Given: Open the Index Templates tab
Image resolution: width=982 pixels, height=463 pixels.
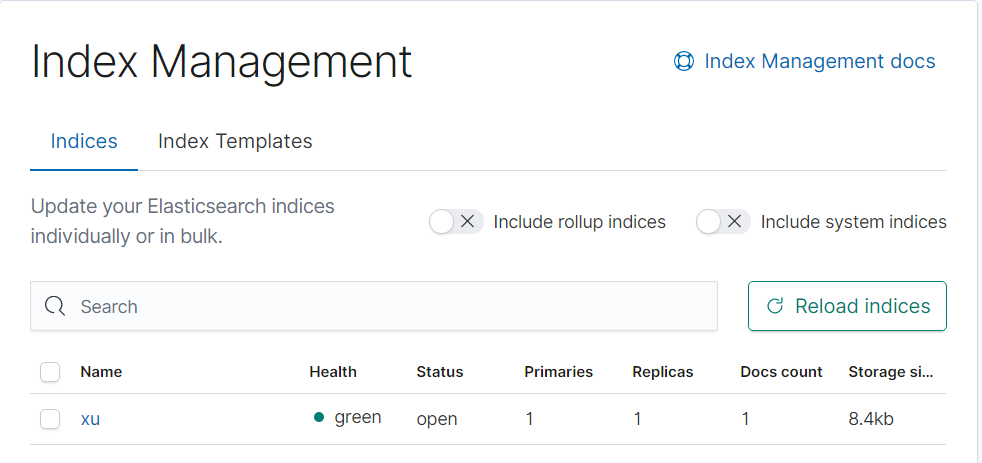Looking at the screenshot, I should [235, 142].
